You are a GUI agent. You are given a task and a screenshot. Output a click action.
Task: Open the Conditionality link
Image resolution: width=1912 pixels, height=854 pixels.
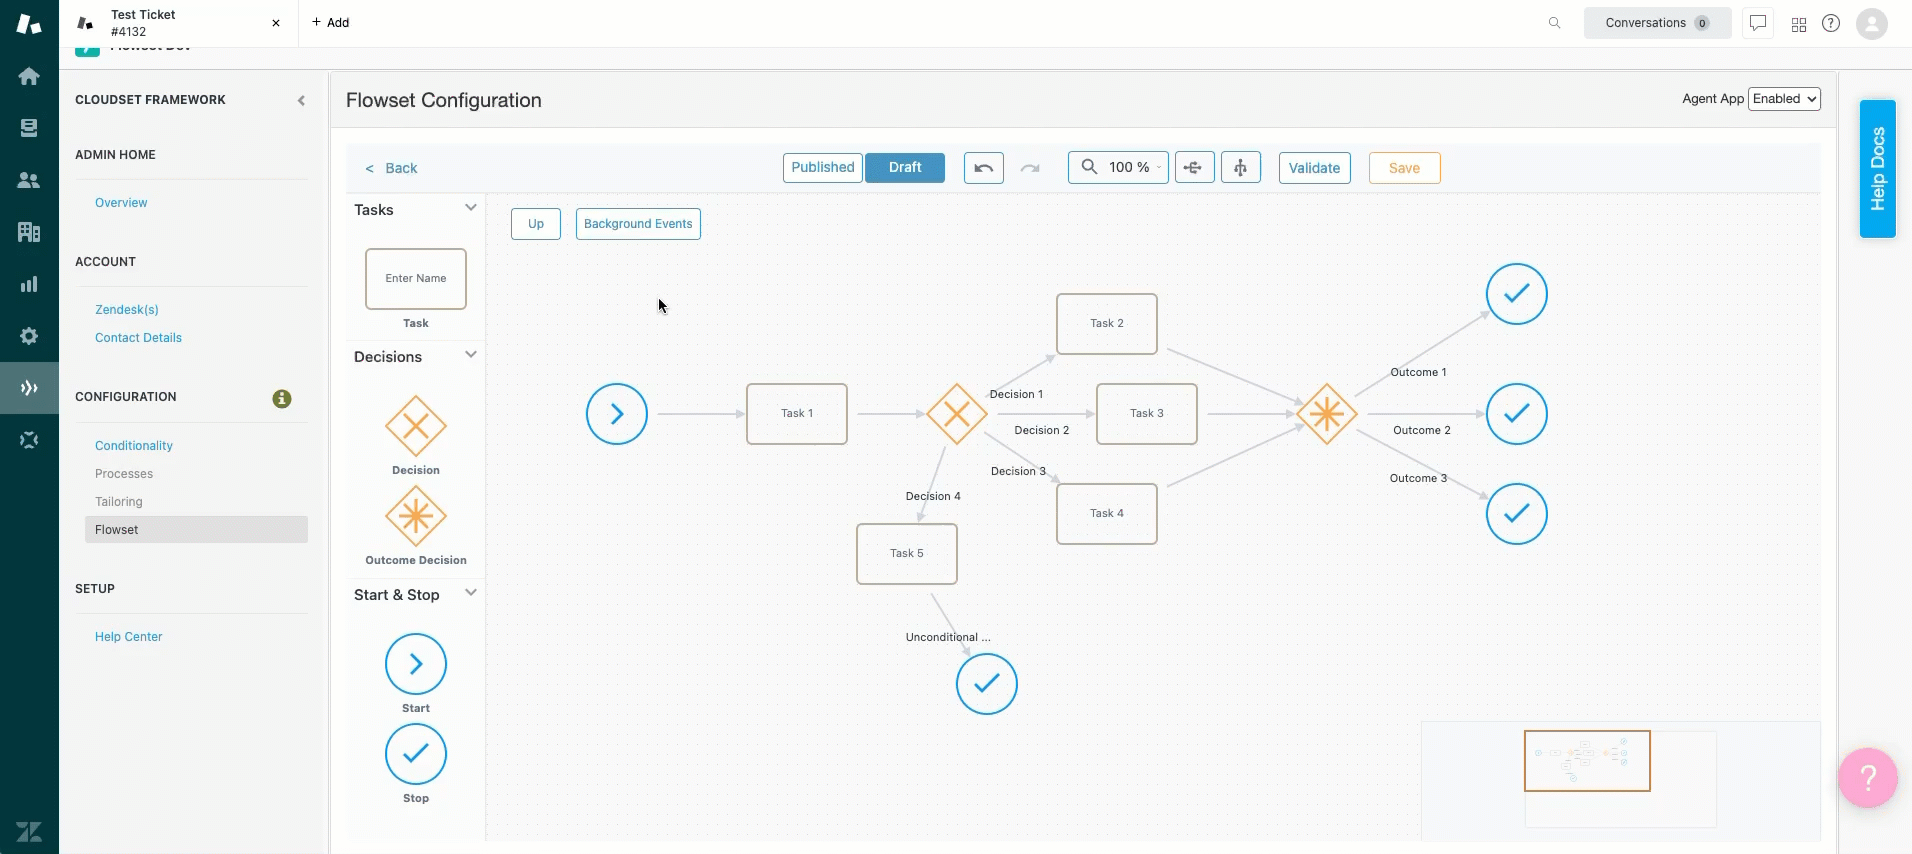tap(134, 446)
